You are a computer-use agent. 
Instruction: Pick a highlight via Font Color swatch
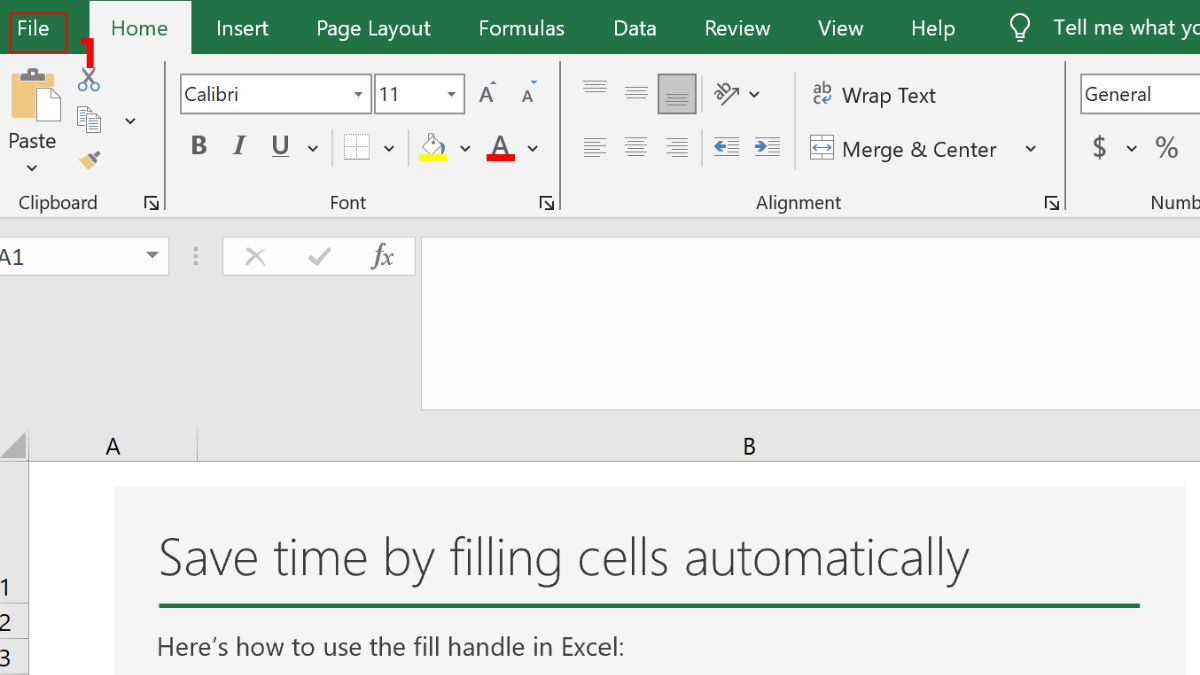500,147
